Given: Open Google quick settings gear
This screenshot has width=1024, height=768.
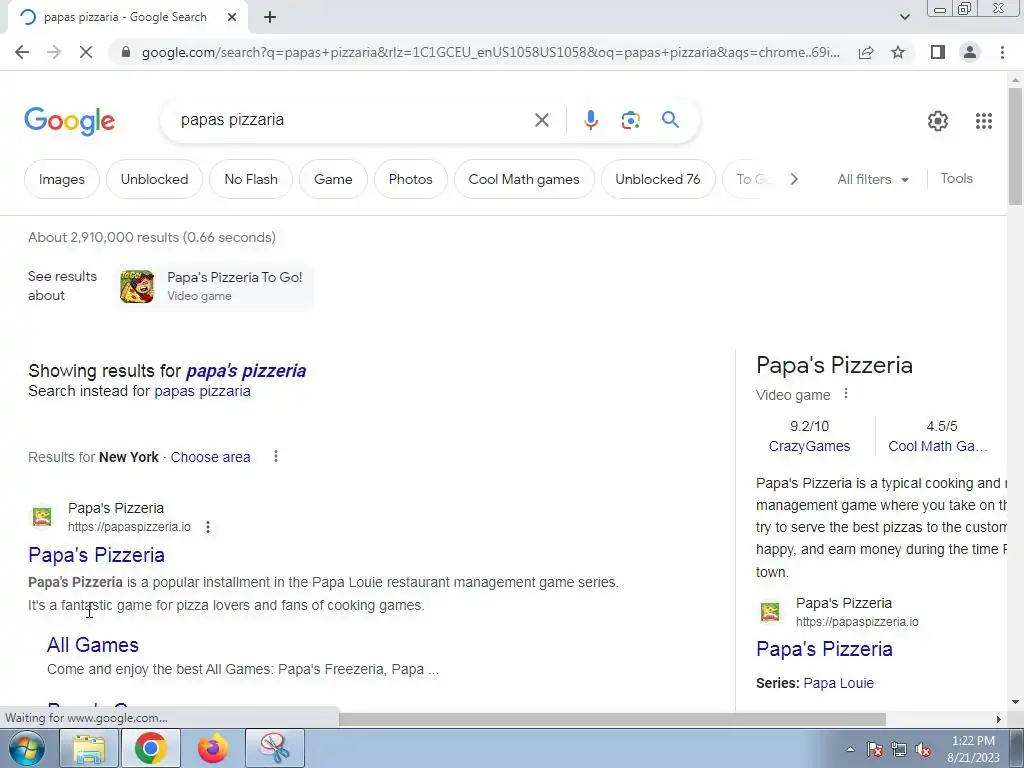Looking at the screenshot, I should pos(938,121).
